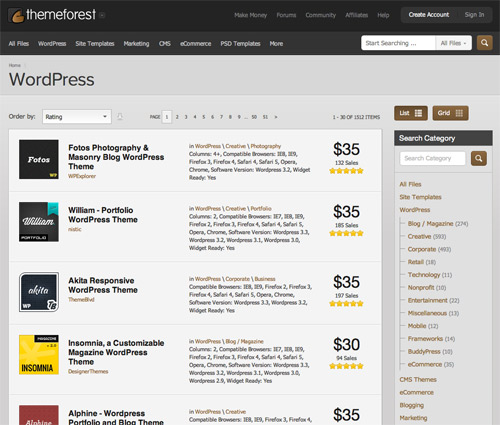Click Blog / Magazine link in Insomnia row
The width and height of the screenshot is (500, 425).
coord(244,341)
